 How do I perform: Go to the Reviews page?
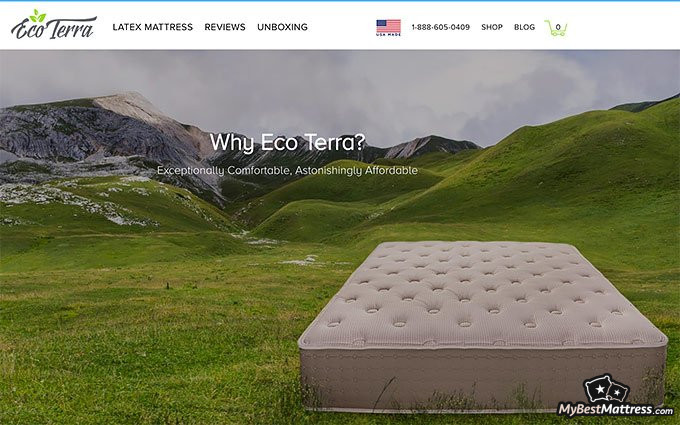point(225,27)
